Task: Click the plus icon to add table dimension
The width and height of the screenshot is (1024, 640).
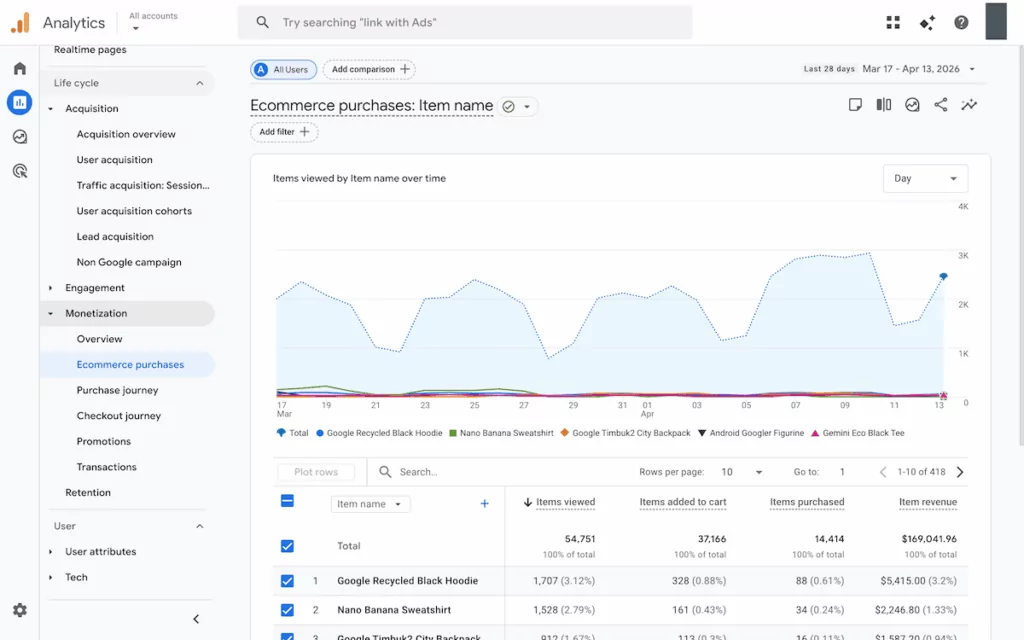Action: (485, 504)
